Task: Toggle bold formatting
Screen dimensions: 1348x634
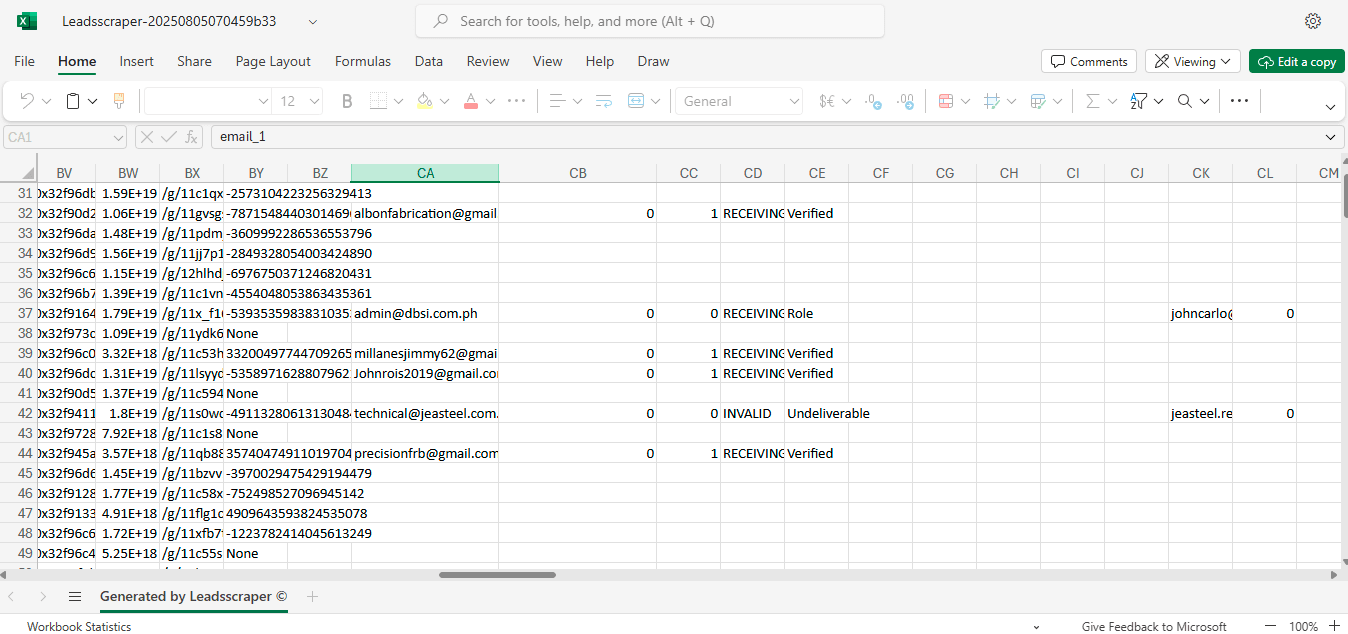Action: tap(347, 101)
